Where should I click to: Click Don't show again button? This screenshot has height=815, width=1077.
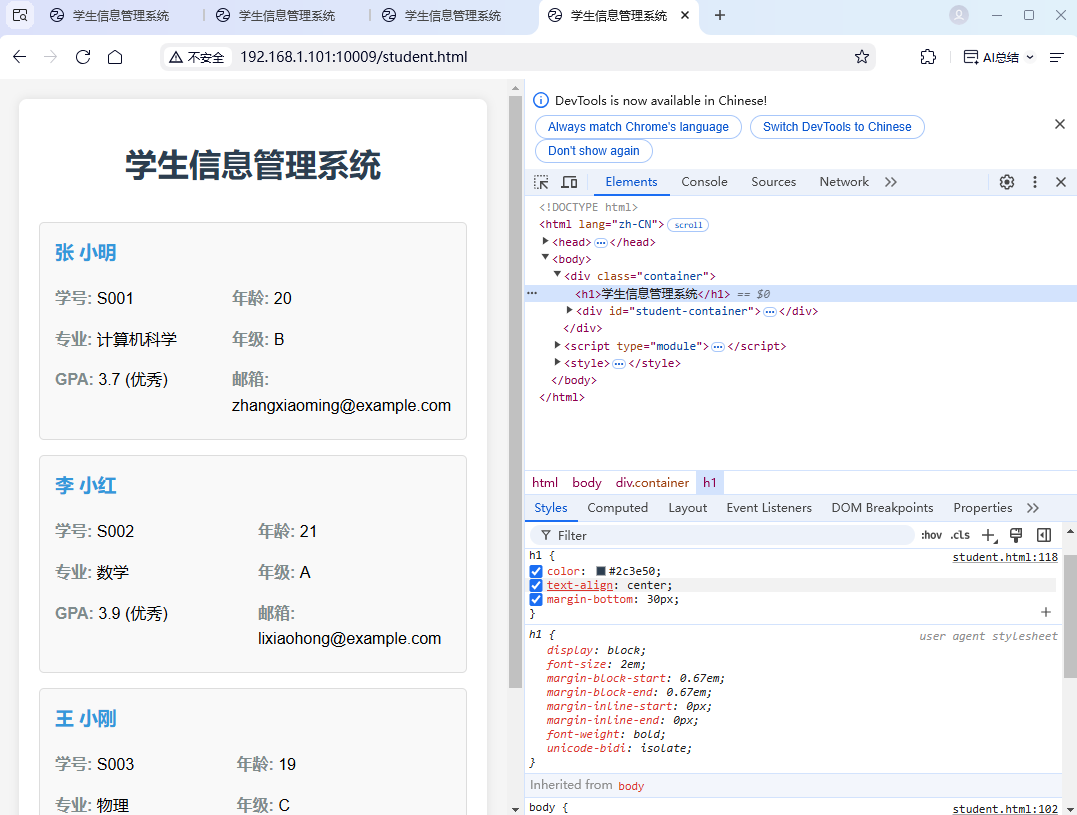click(593, 151)
